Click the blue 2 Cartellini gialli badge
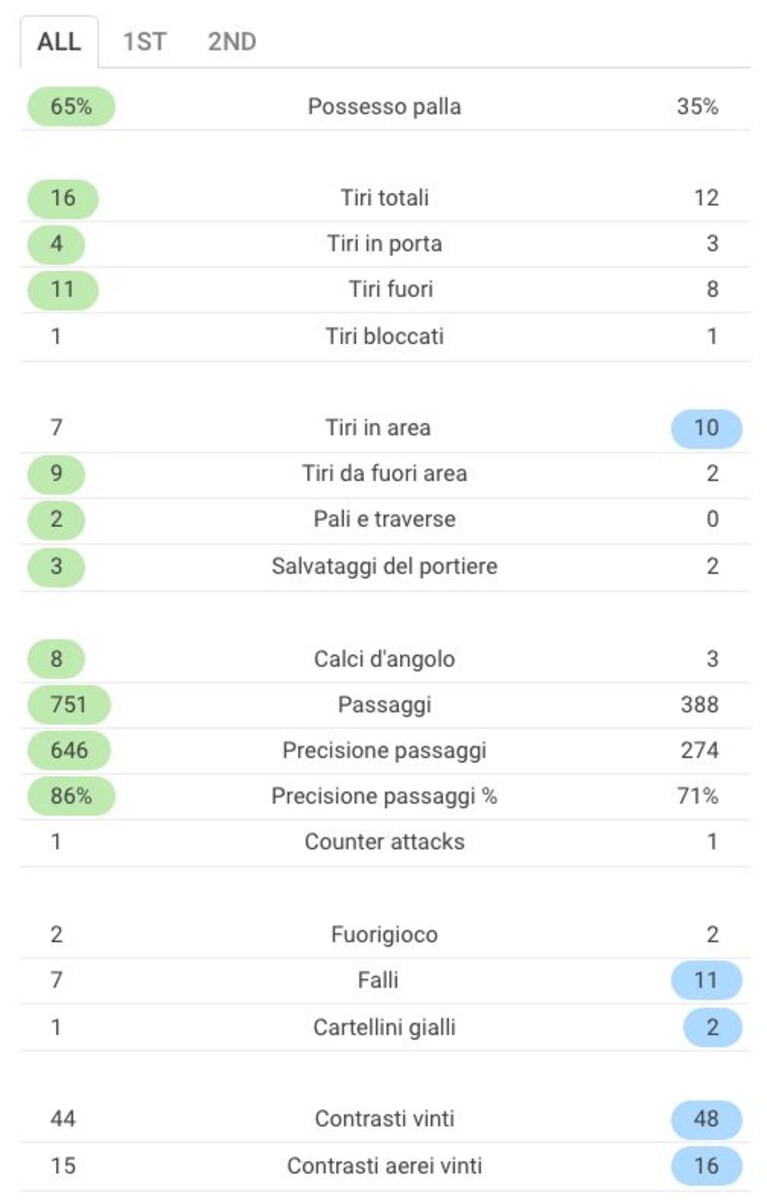Image resolution: width=767 pixels, height=1204 pixels. tap(713, 1027)
